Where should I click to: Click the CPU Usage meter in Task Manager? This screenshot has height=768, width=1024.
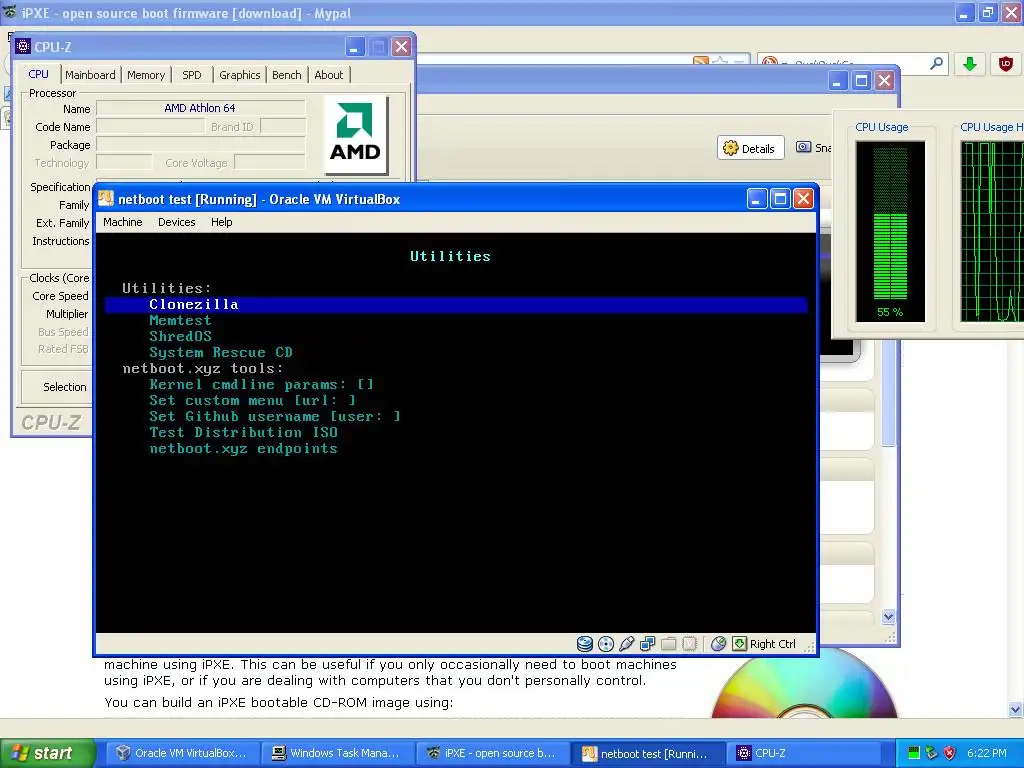click(x=890, y=231)
